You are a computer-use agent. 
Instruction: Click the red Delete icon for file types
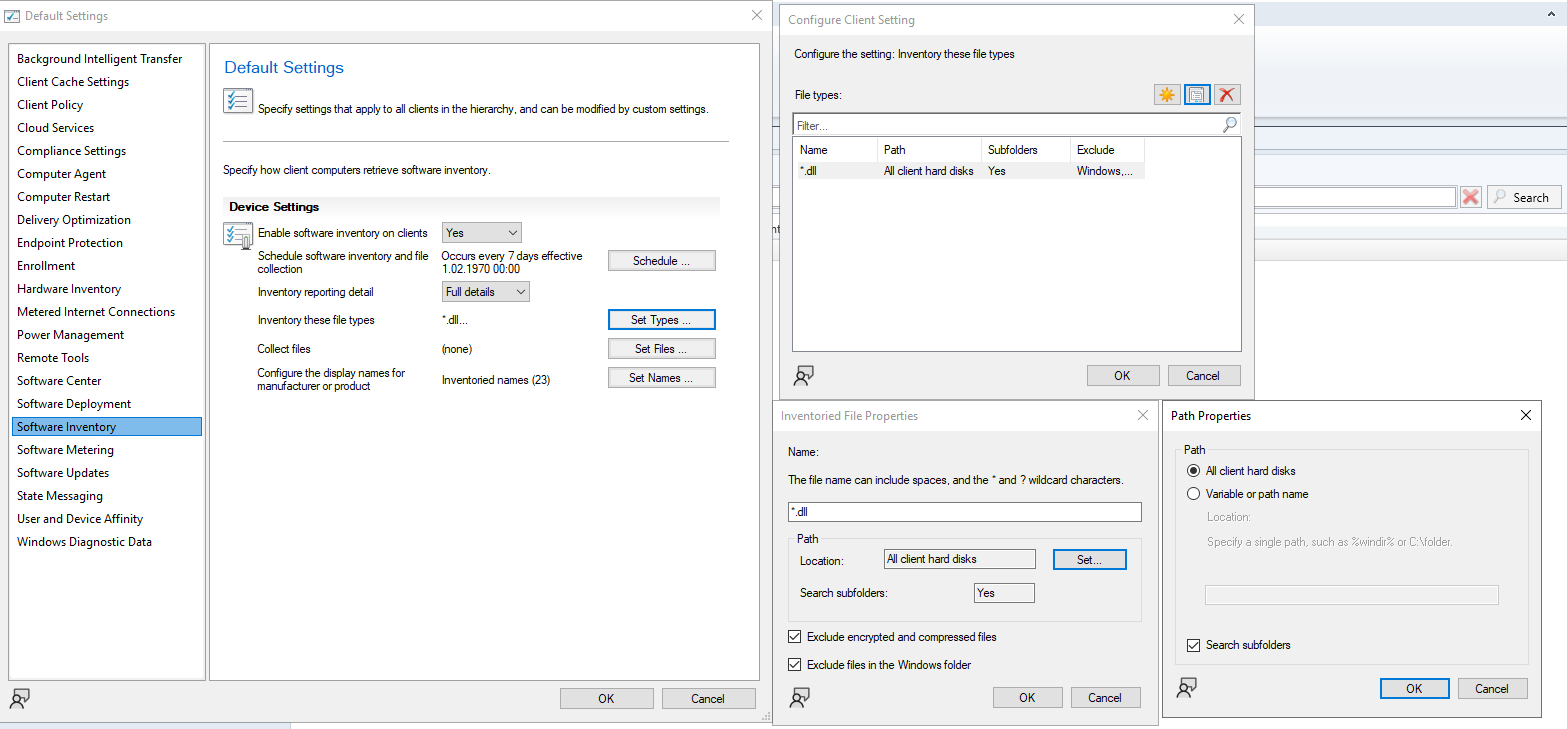1227,95
